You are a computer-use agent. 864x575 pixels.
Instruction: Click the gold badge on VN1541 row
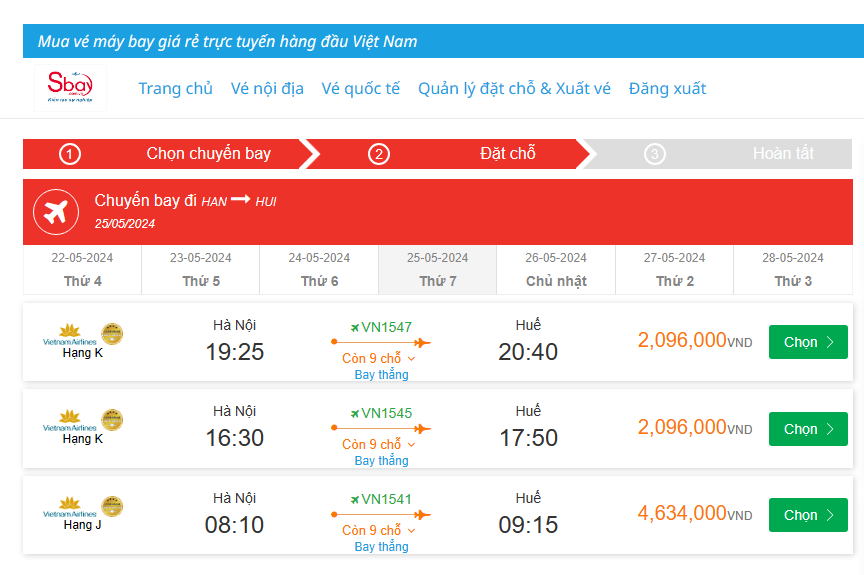point(112,506)
